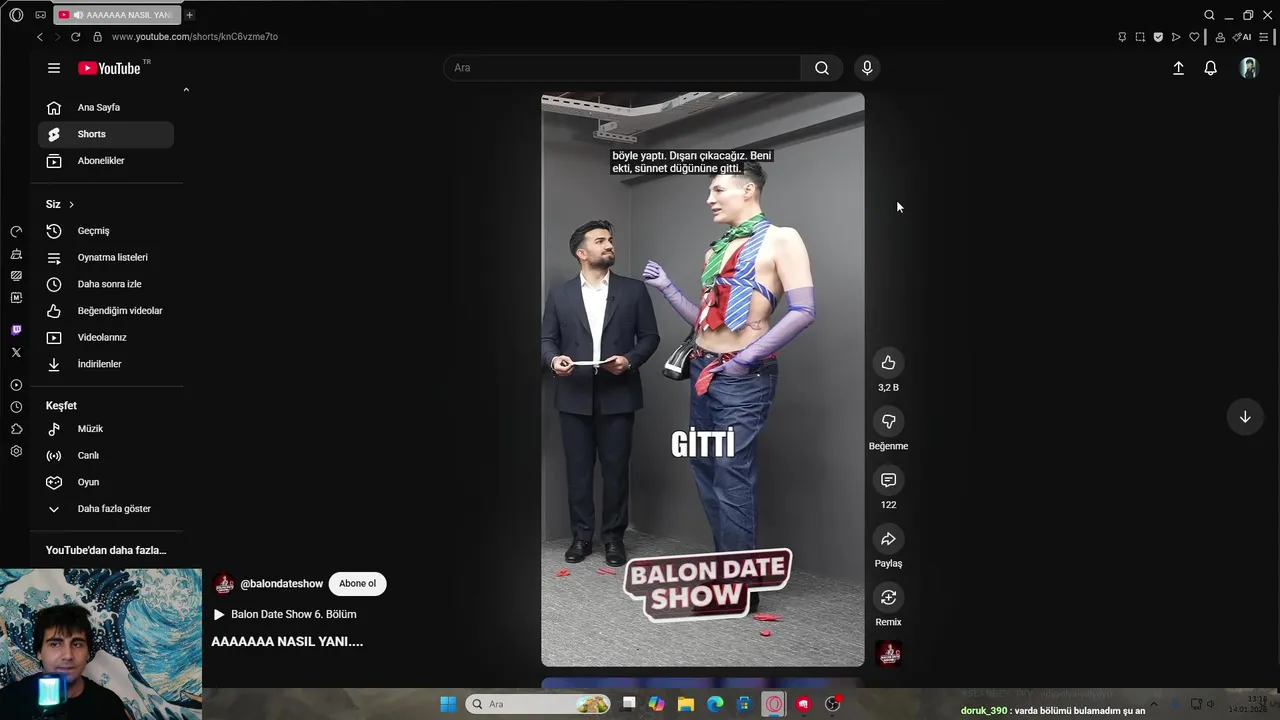Open Beğendiğim videolar
This screenshot has width=1280, height=720.
(106, 311)
